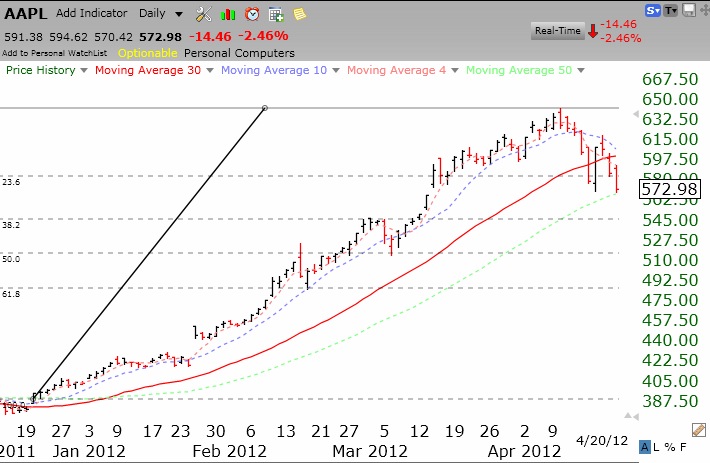Click the small gray up triangle near axis

[628, 415]
